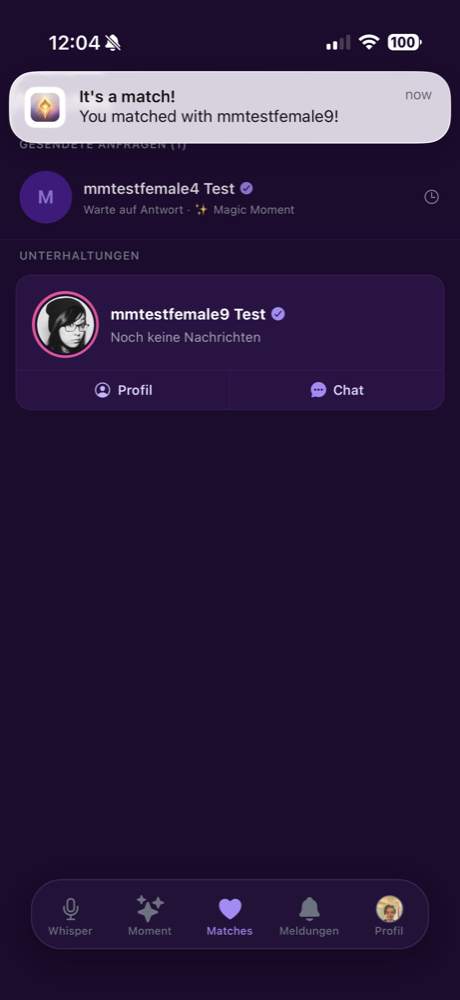The width and height of the screenshot is (460, 1000).
Task: Open the Moment sparkles tab
Action: [x=150, y=916]
